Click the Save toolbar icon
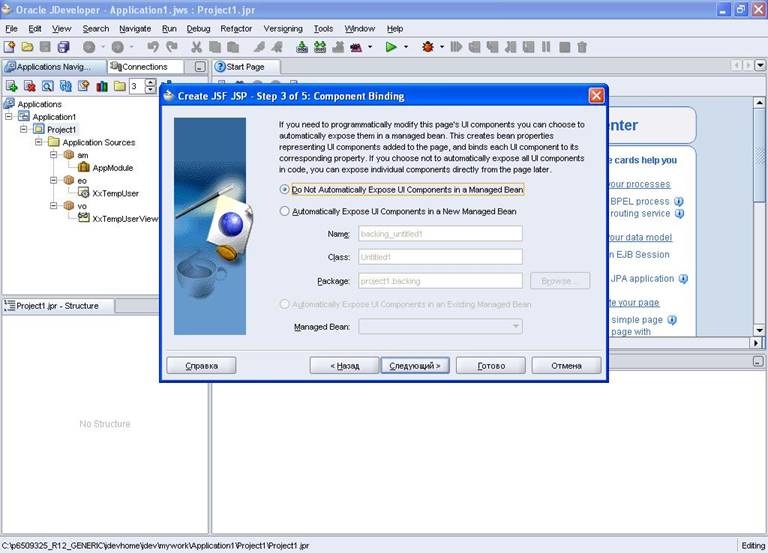 pos(45,47)
